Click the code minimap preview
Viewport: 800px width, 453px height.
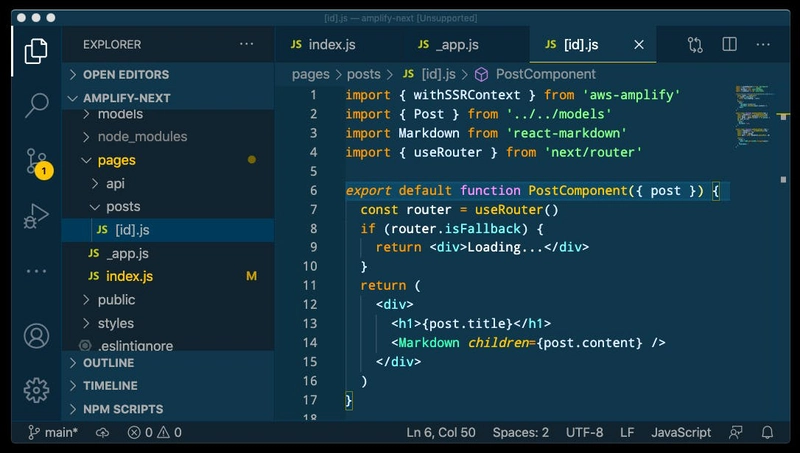(x=754, y=115)
